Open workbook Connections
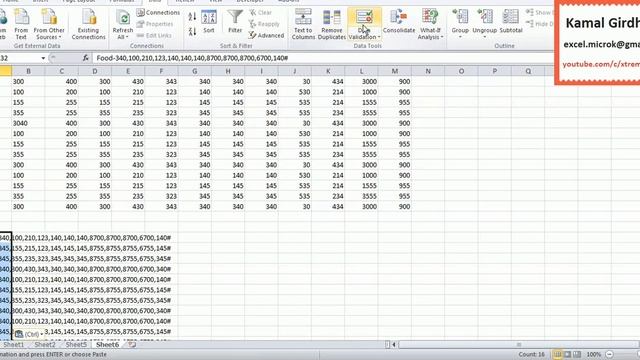Image resolution: width=640 pixels, height=360 pixels. click(158, 13)
